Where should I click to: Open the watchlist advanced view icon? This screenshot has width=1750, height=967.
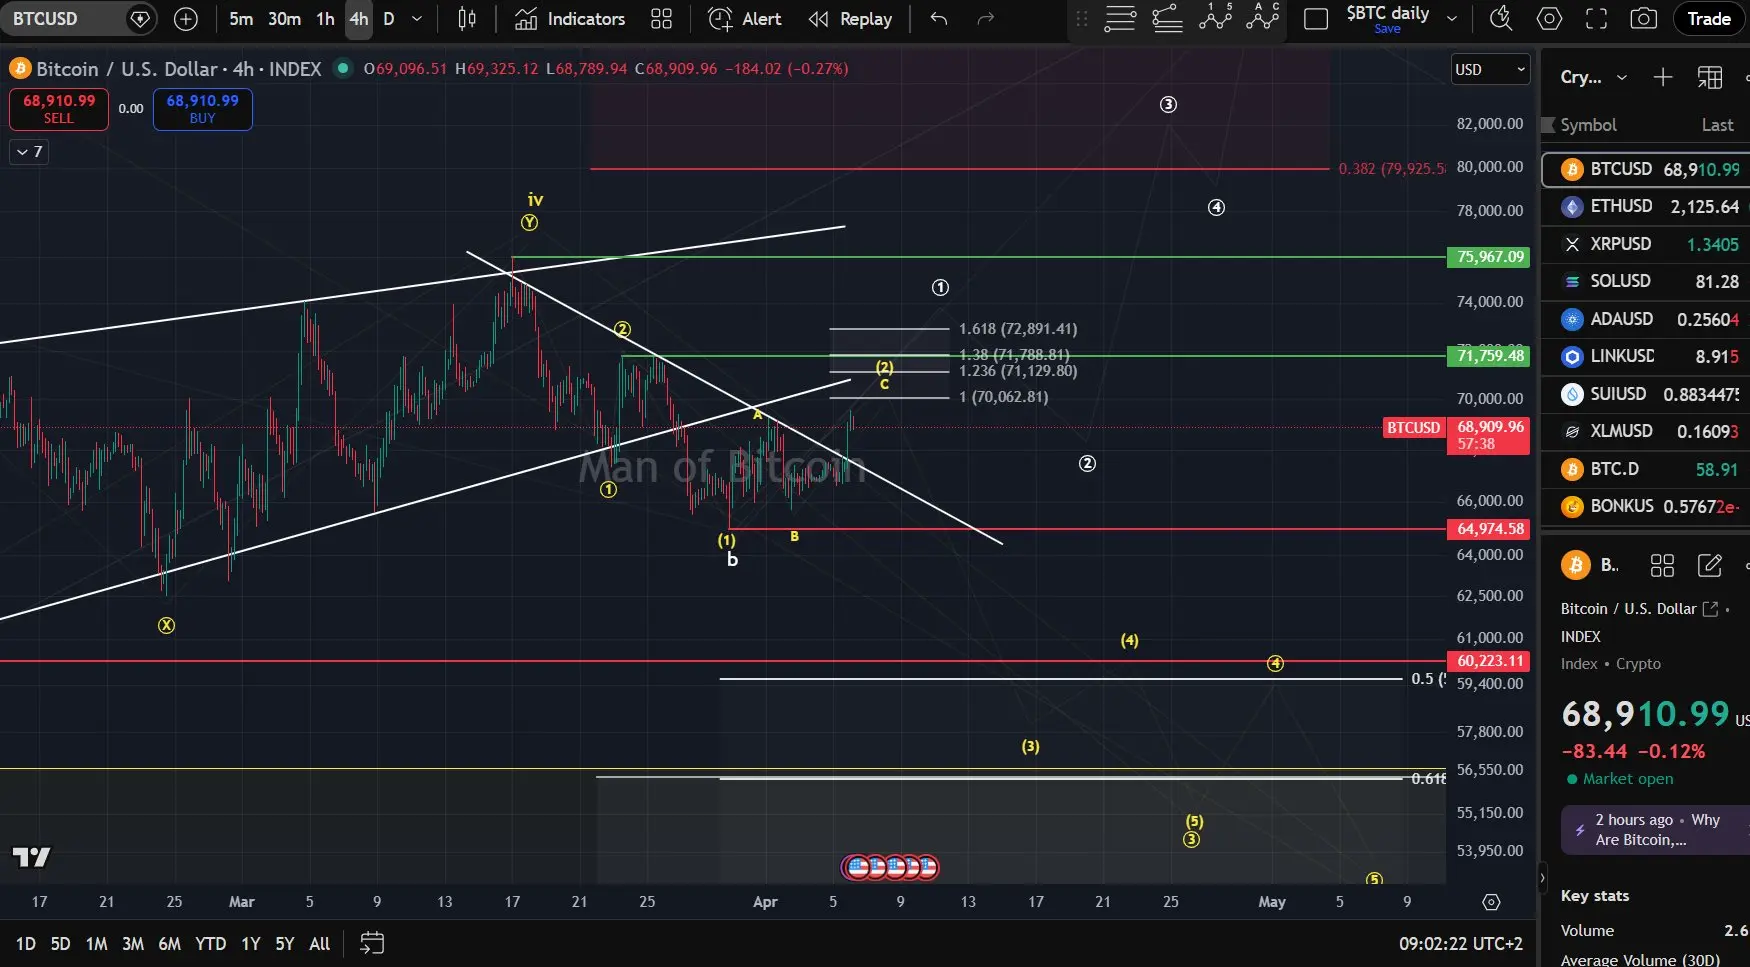(1710, 77)
